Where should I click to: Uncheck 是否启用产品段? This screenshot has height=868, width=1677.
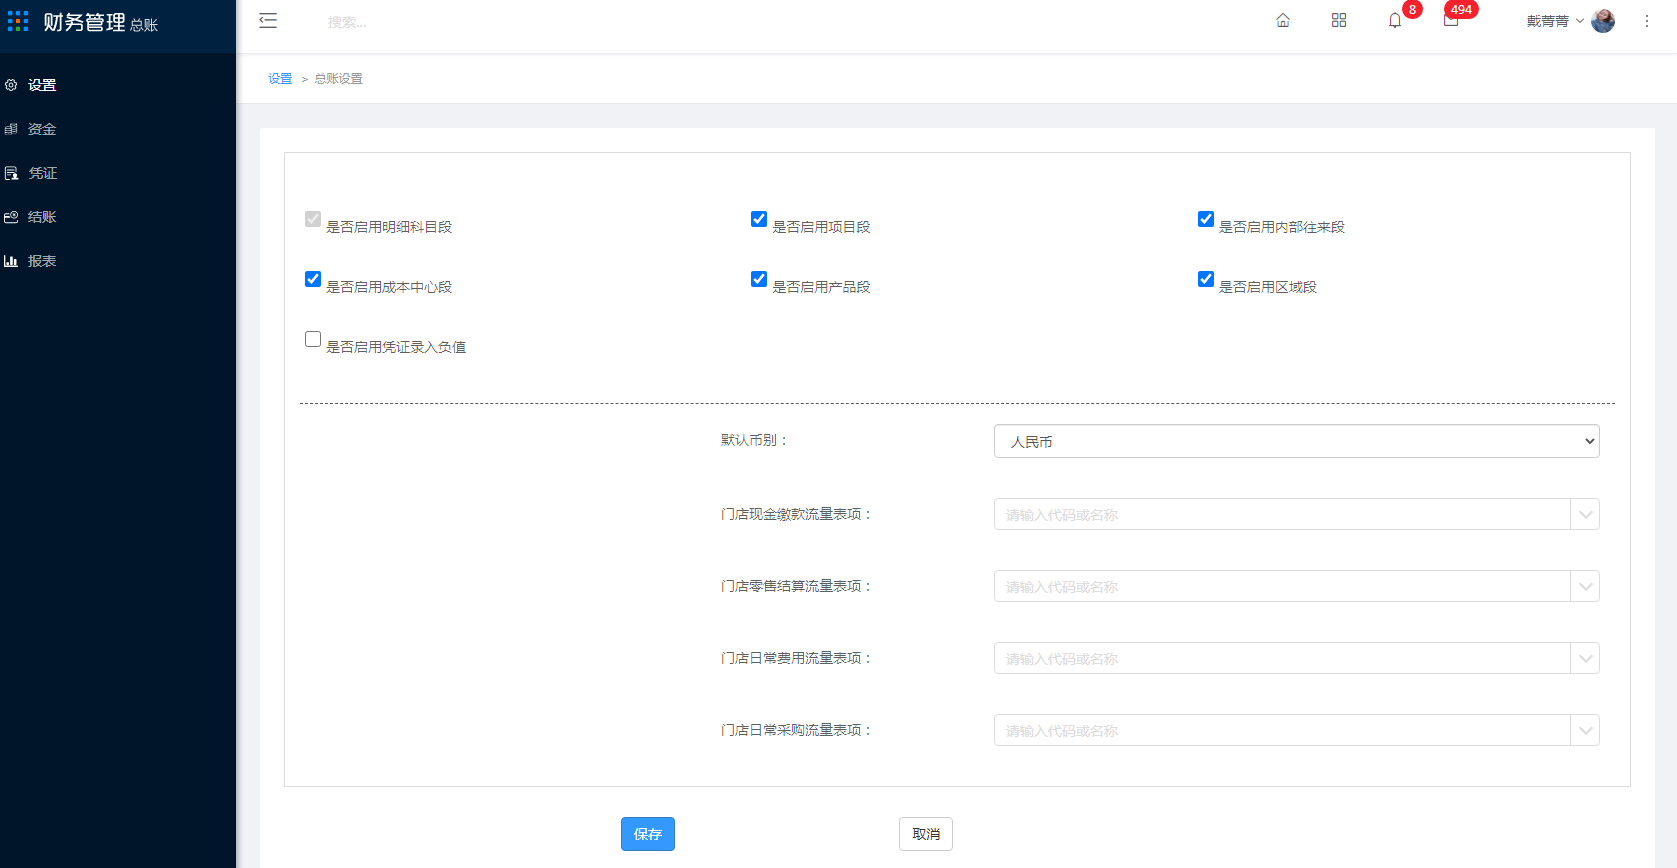[759, 279]
